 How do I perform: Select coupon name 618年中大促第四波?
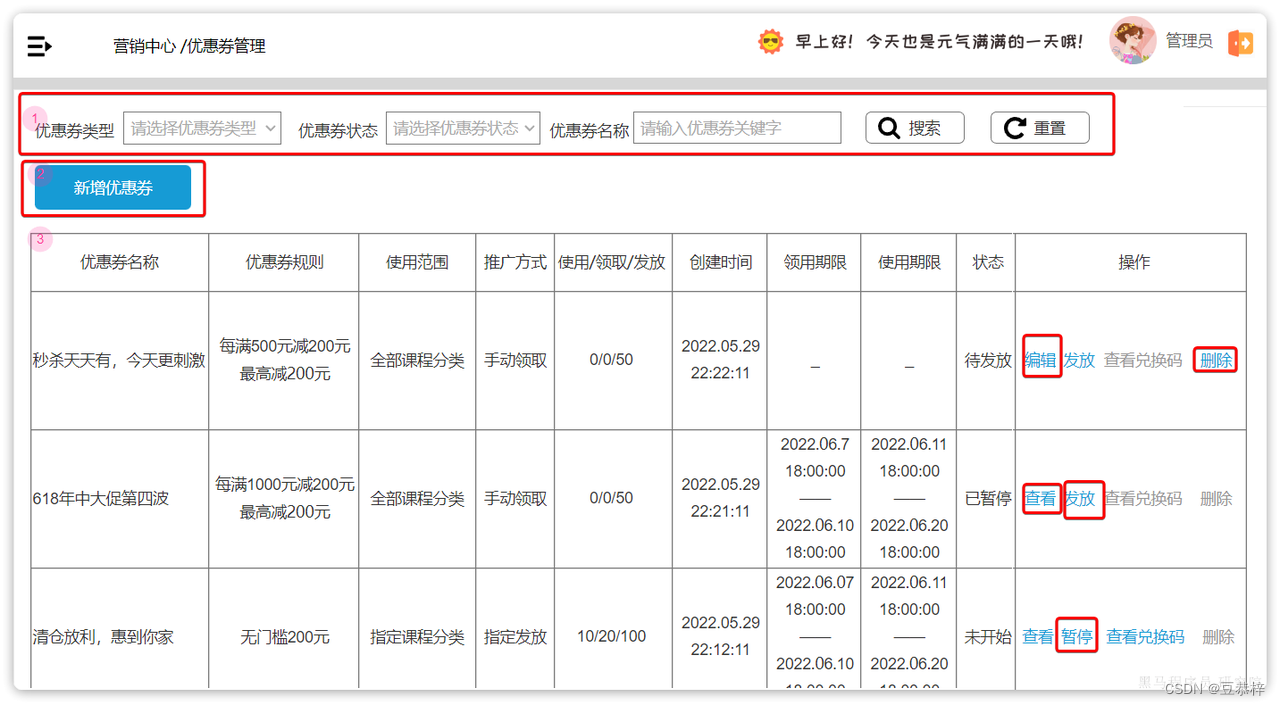pos(101,498)
